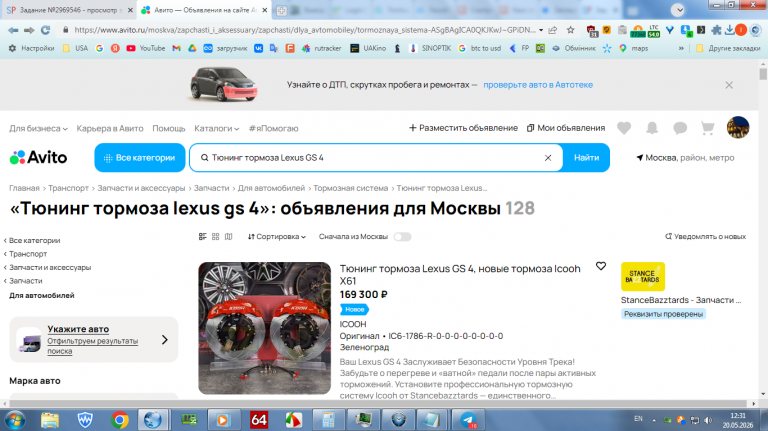
Task: Open the address bar dropdown arrow
Action: pos(541,30)
